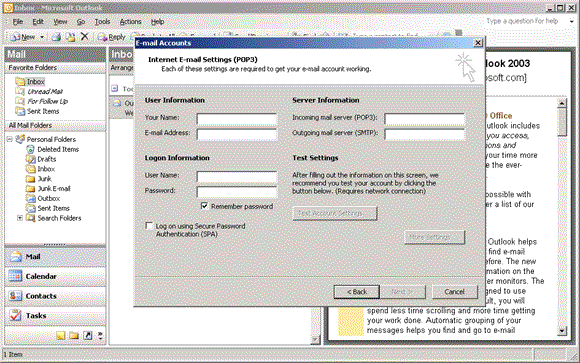Click the Back button in dialog
Viewport: 580px width, 363px height.
tap(357, 292)
